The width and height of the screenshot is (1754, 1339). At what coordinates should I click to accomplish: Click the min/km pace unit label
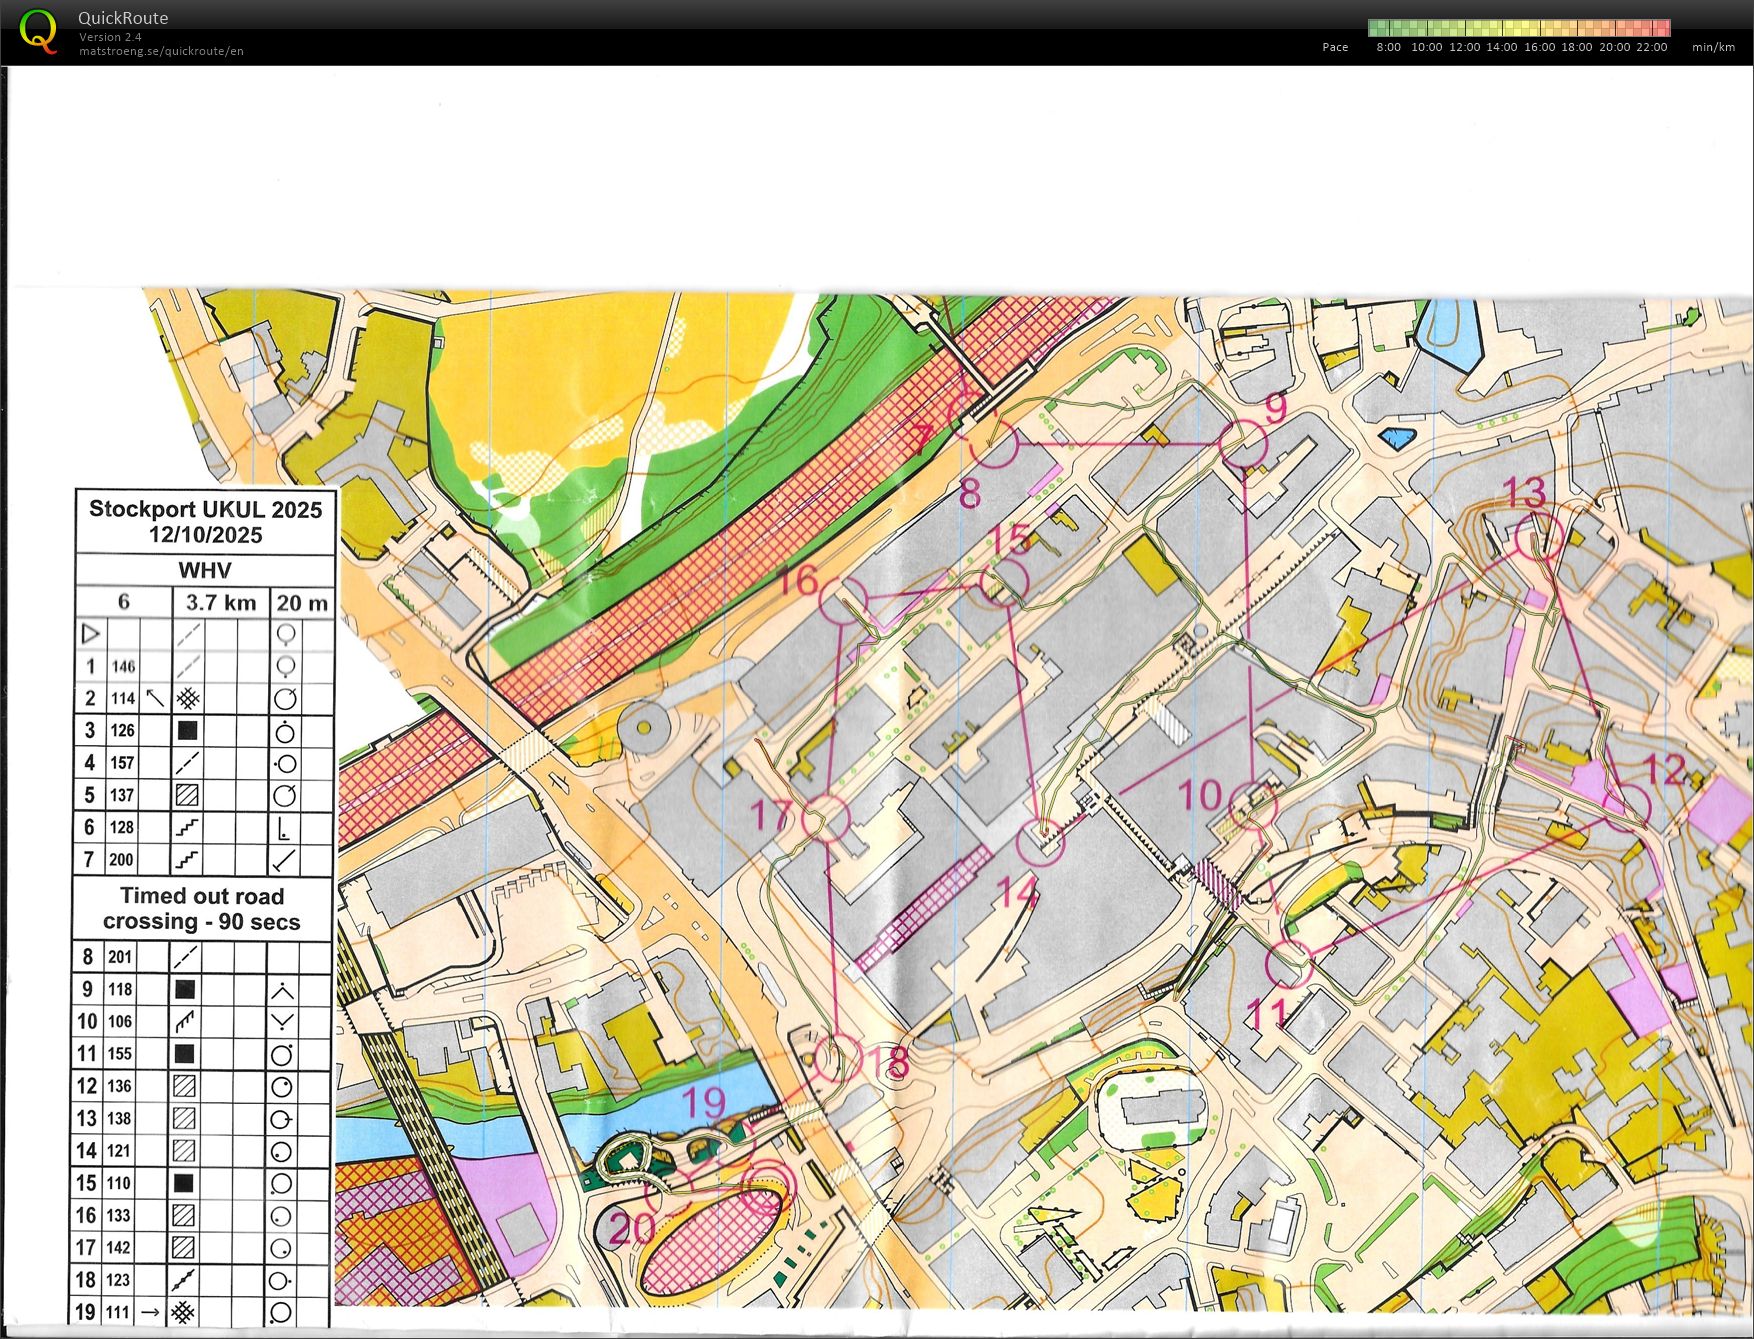(x=1713, y=47)
